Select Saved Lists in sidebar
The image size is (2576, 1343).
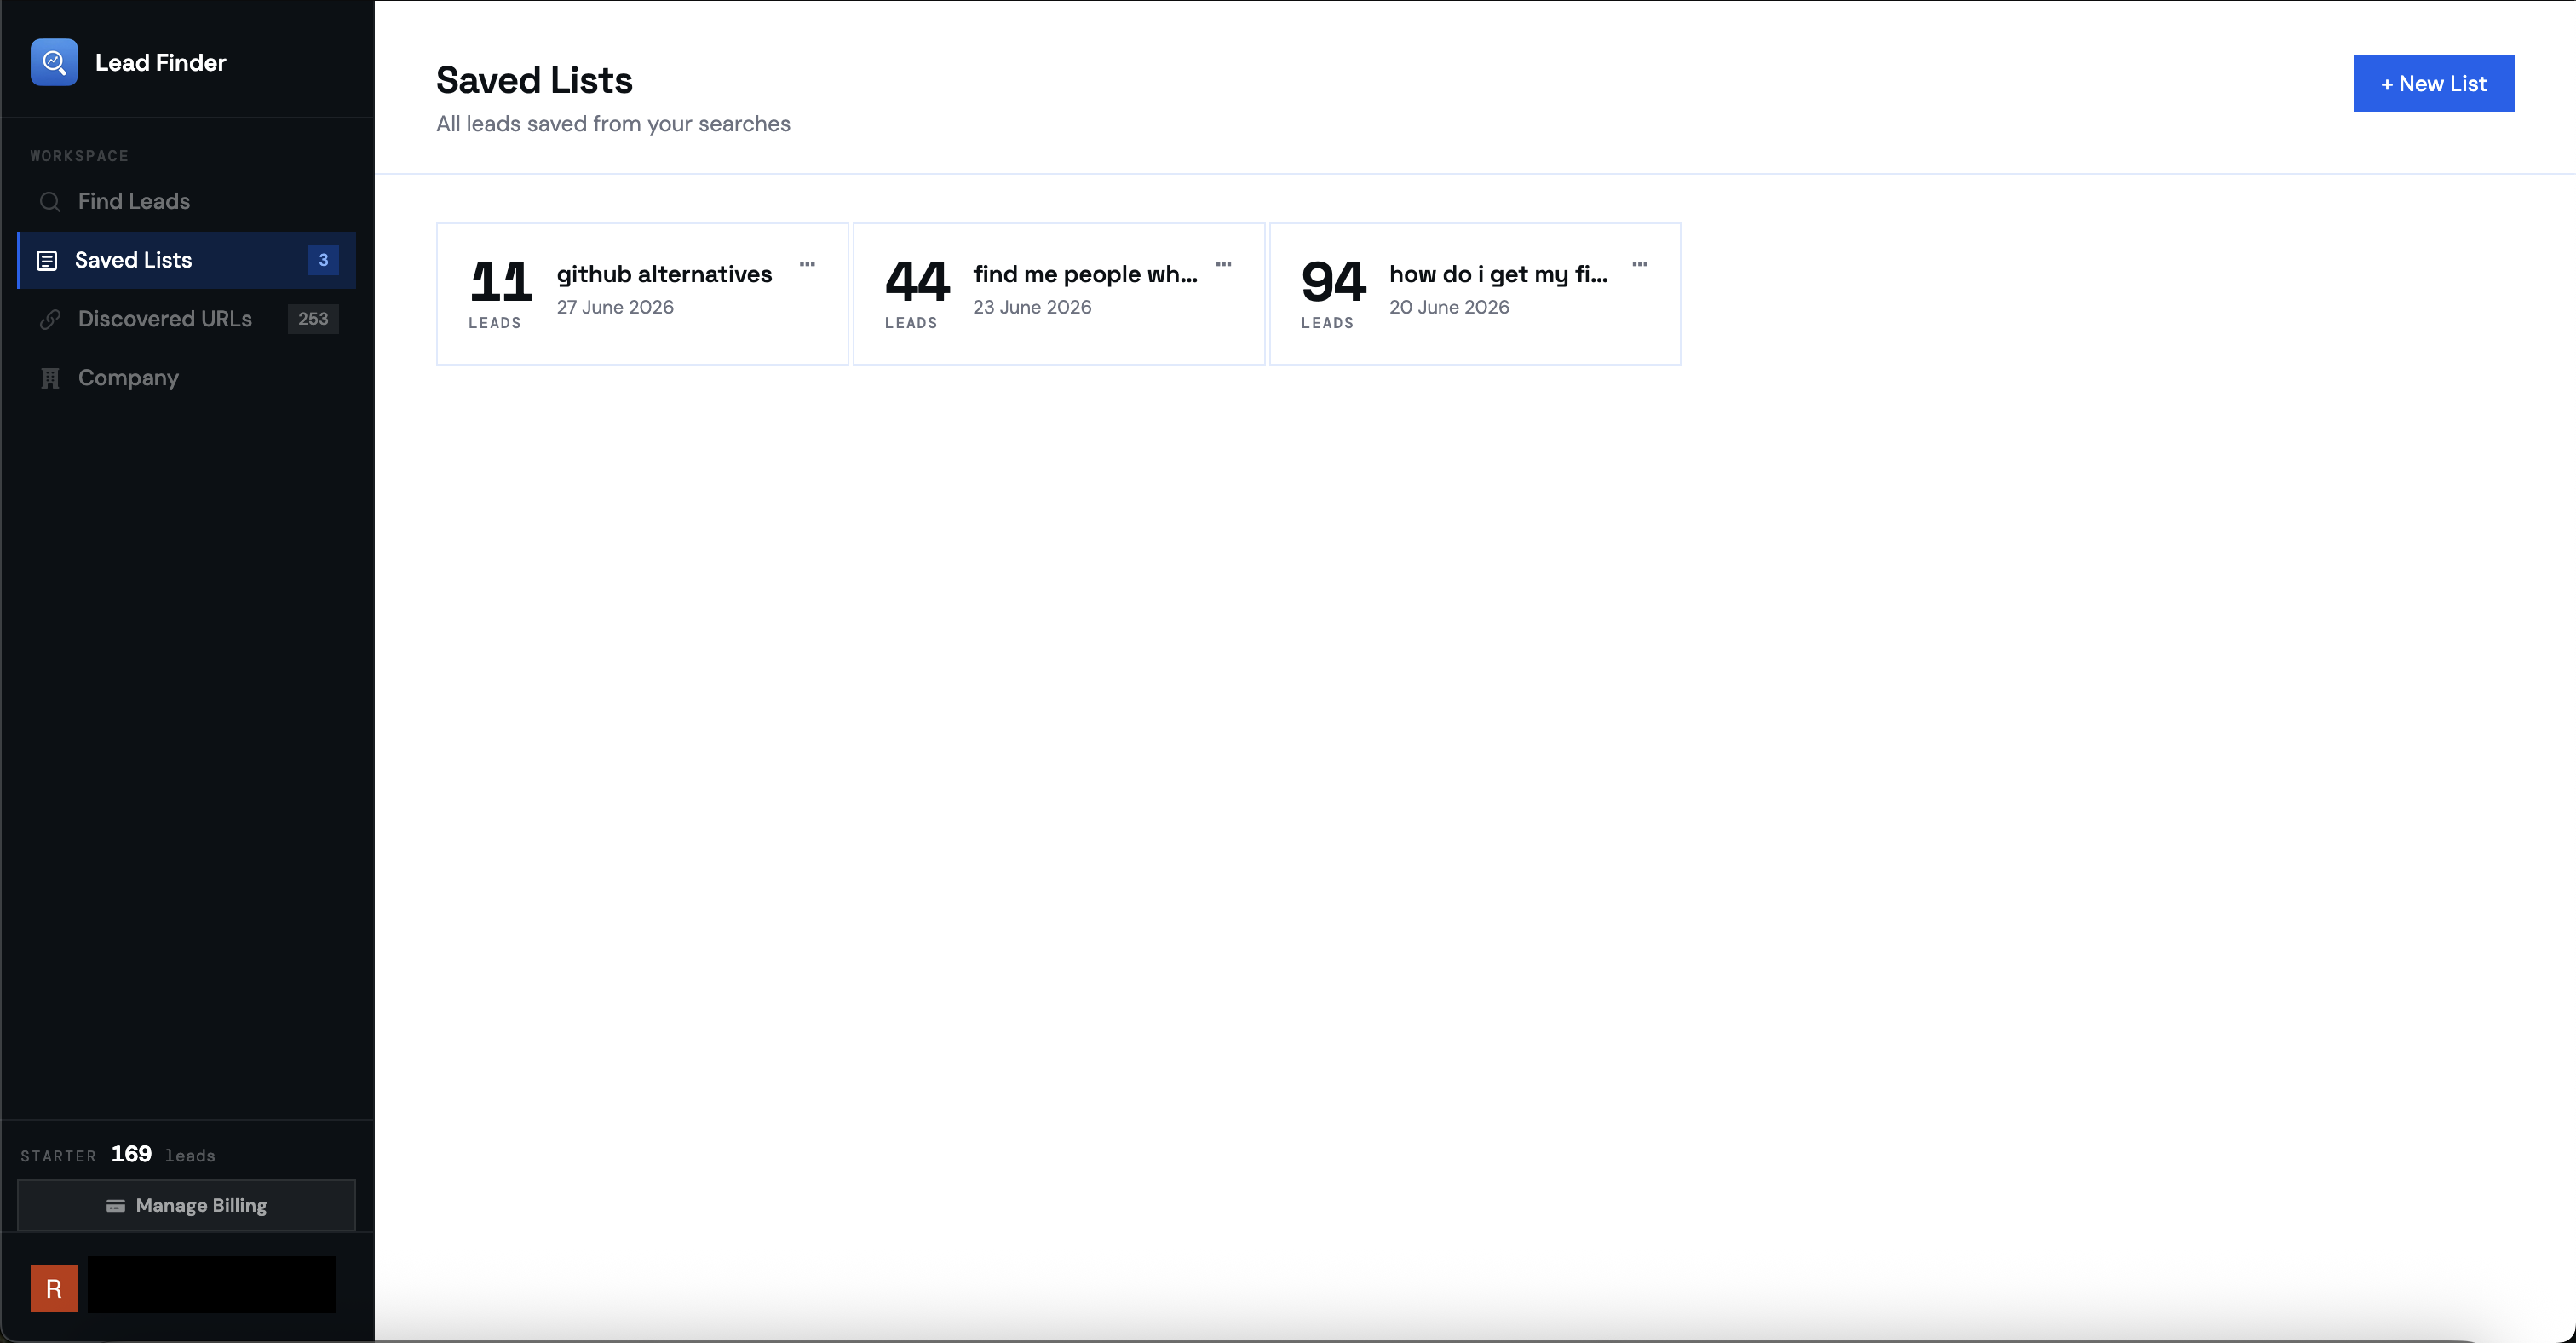coord(187,261)
